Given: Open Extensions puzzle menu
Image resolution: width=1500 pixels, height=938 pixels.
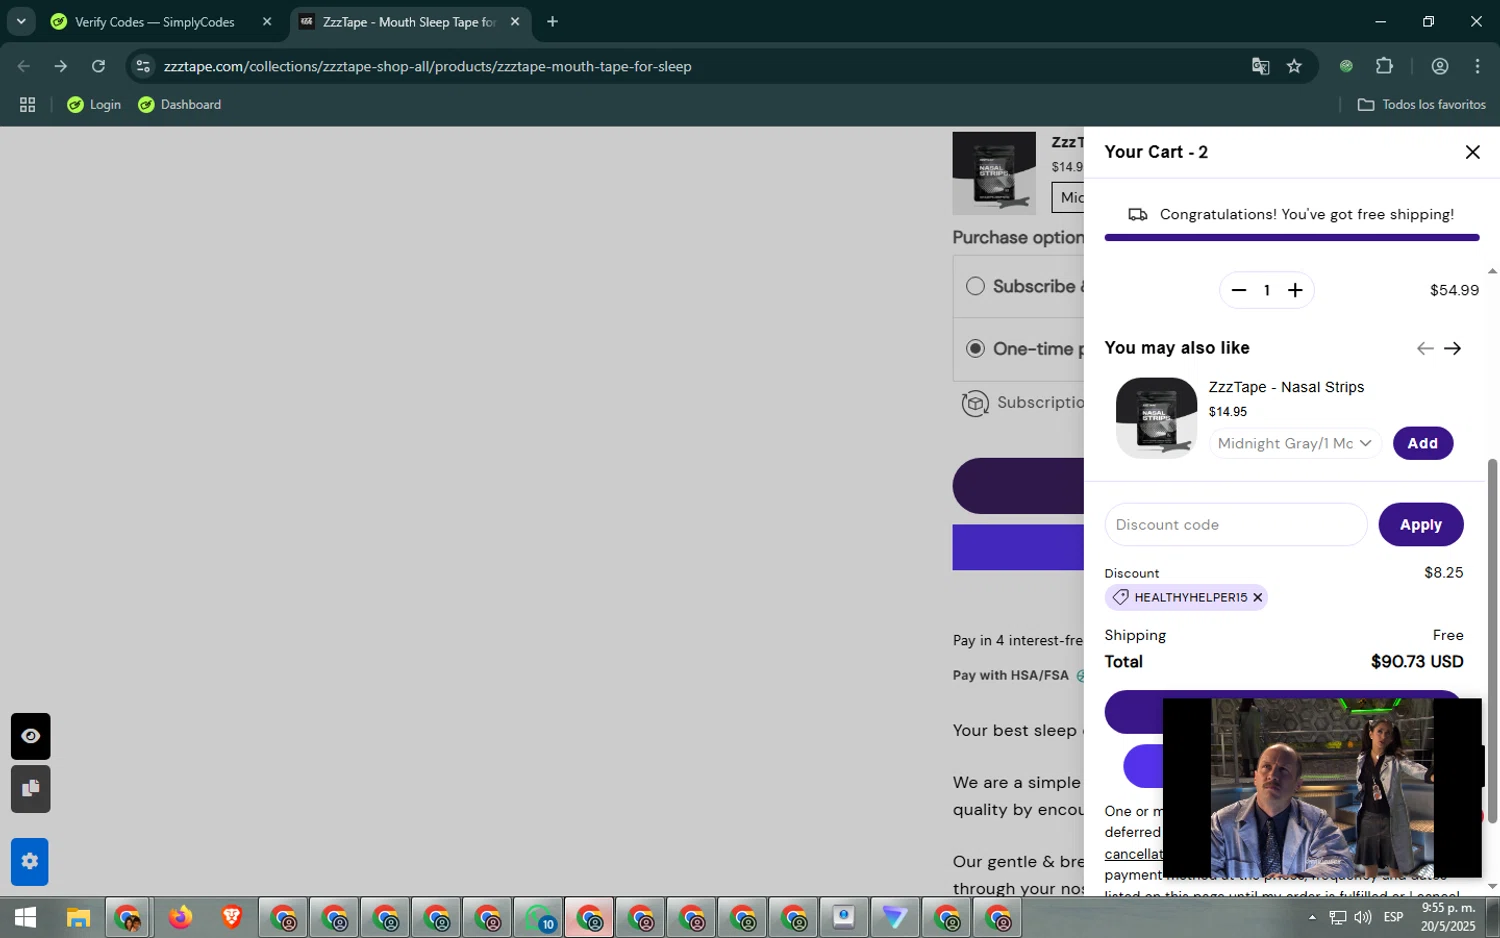Looking at the screenshot, I should click(x=1384, y=66).
